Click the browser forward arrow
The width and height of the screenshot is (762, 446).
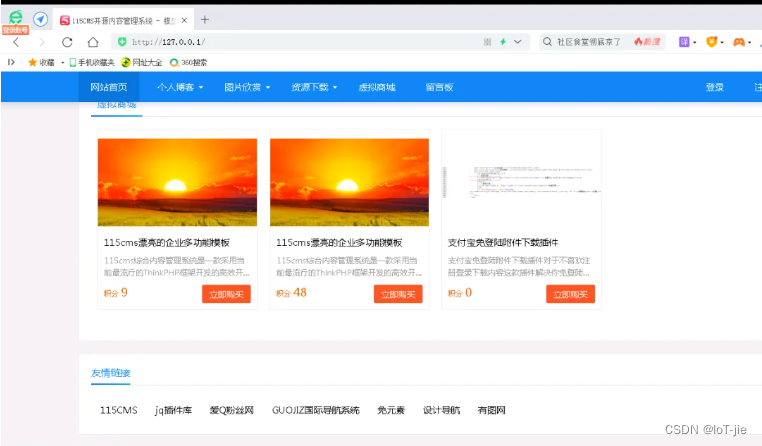tap(42, 42)
